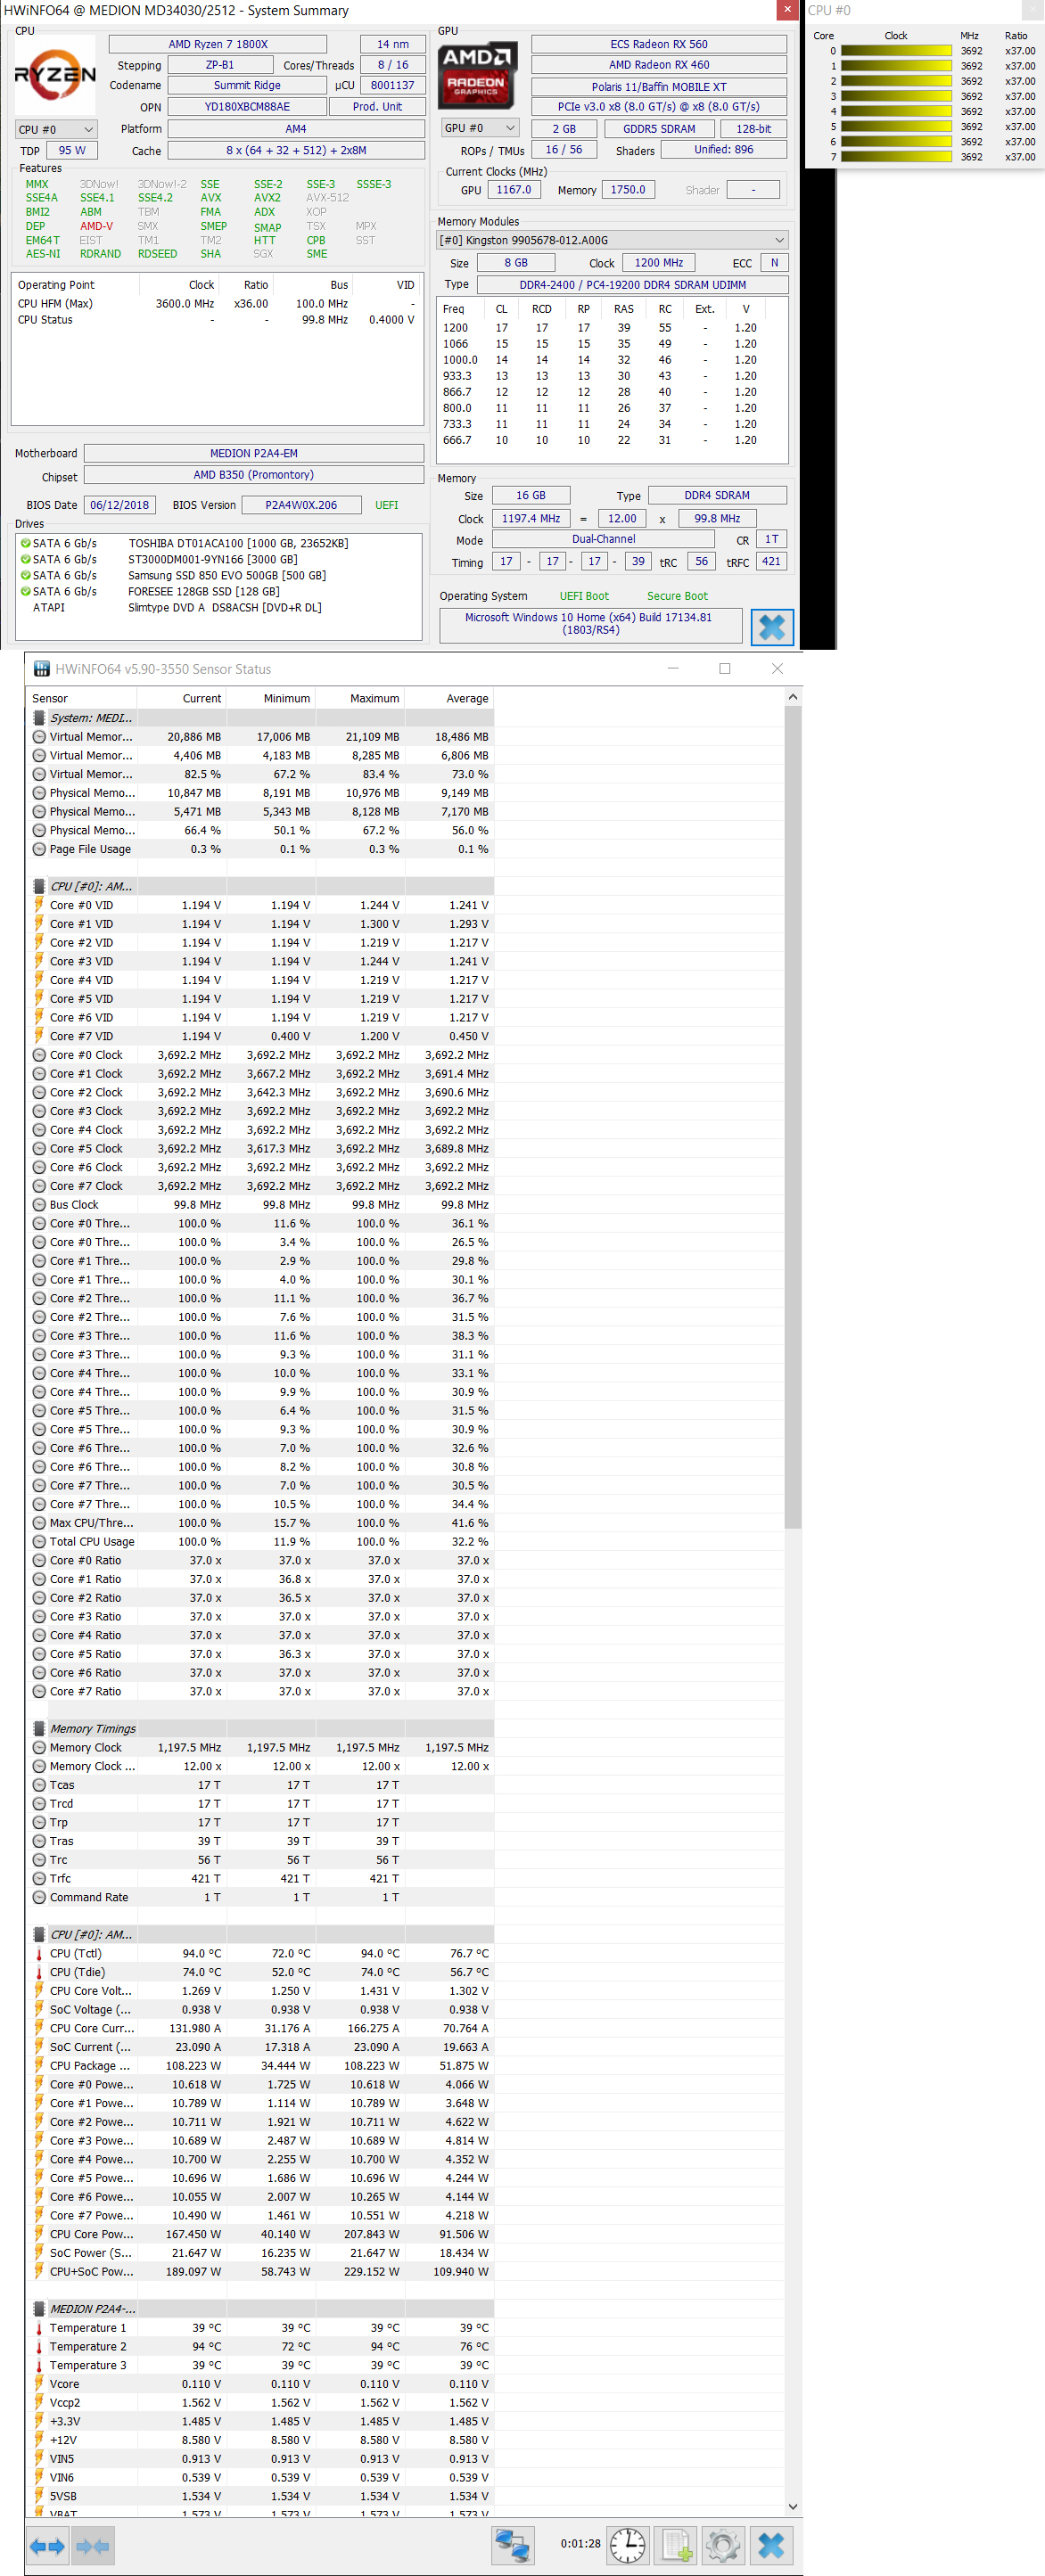Open sensor settings gear icon

coord(723,2544)
